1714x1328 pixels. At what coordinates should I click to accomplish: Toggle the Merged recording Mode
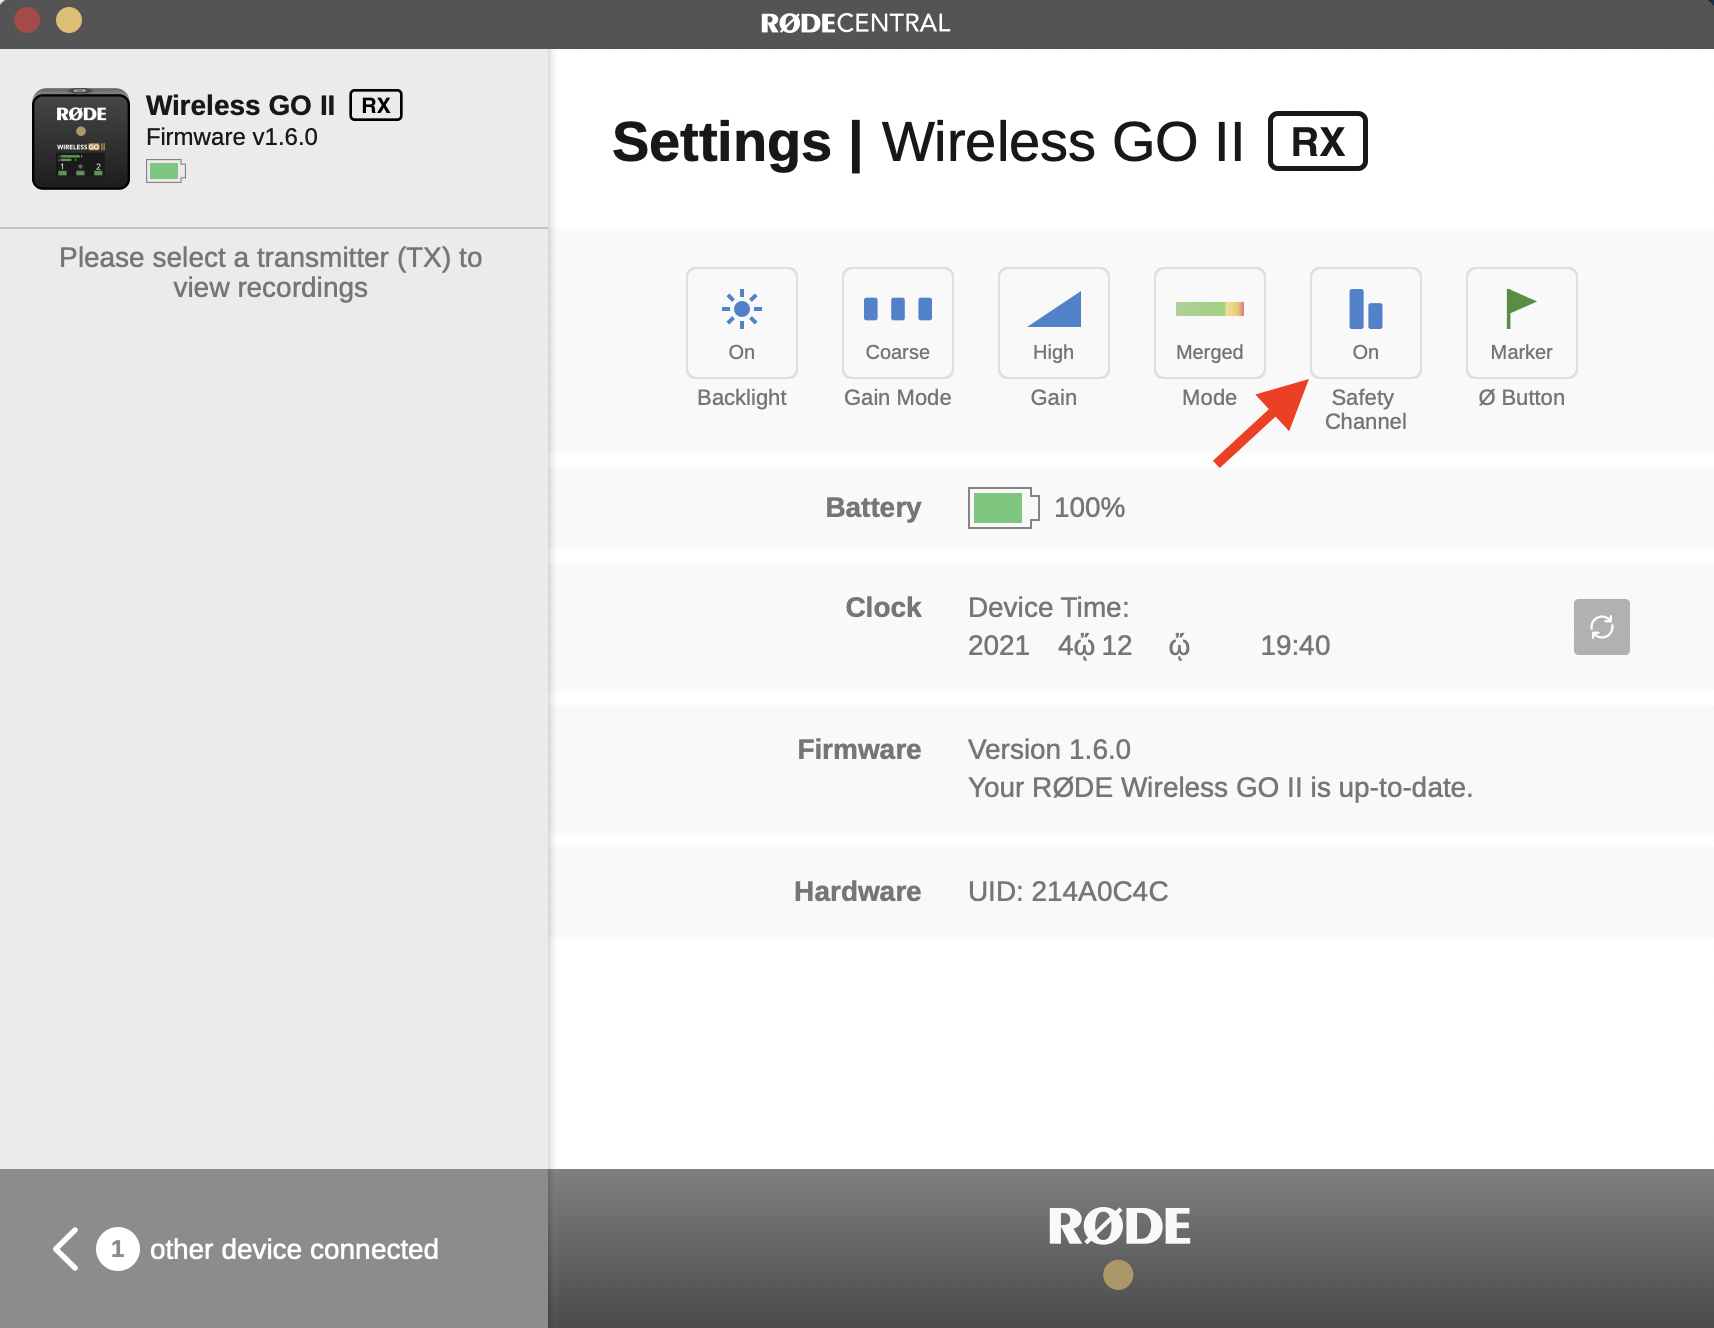coord(1210,323)
